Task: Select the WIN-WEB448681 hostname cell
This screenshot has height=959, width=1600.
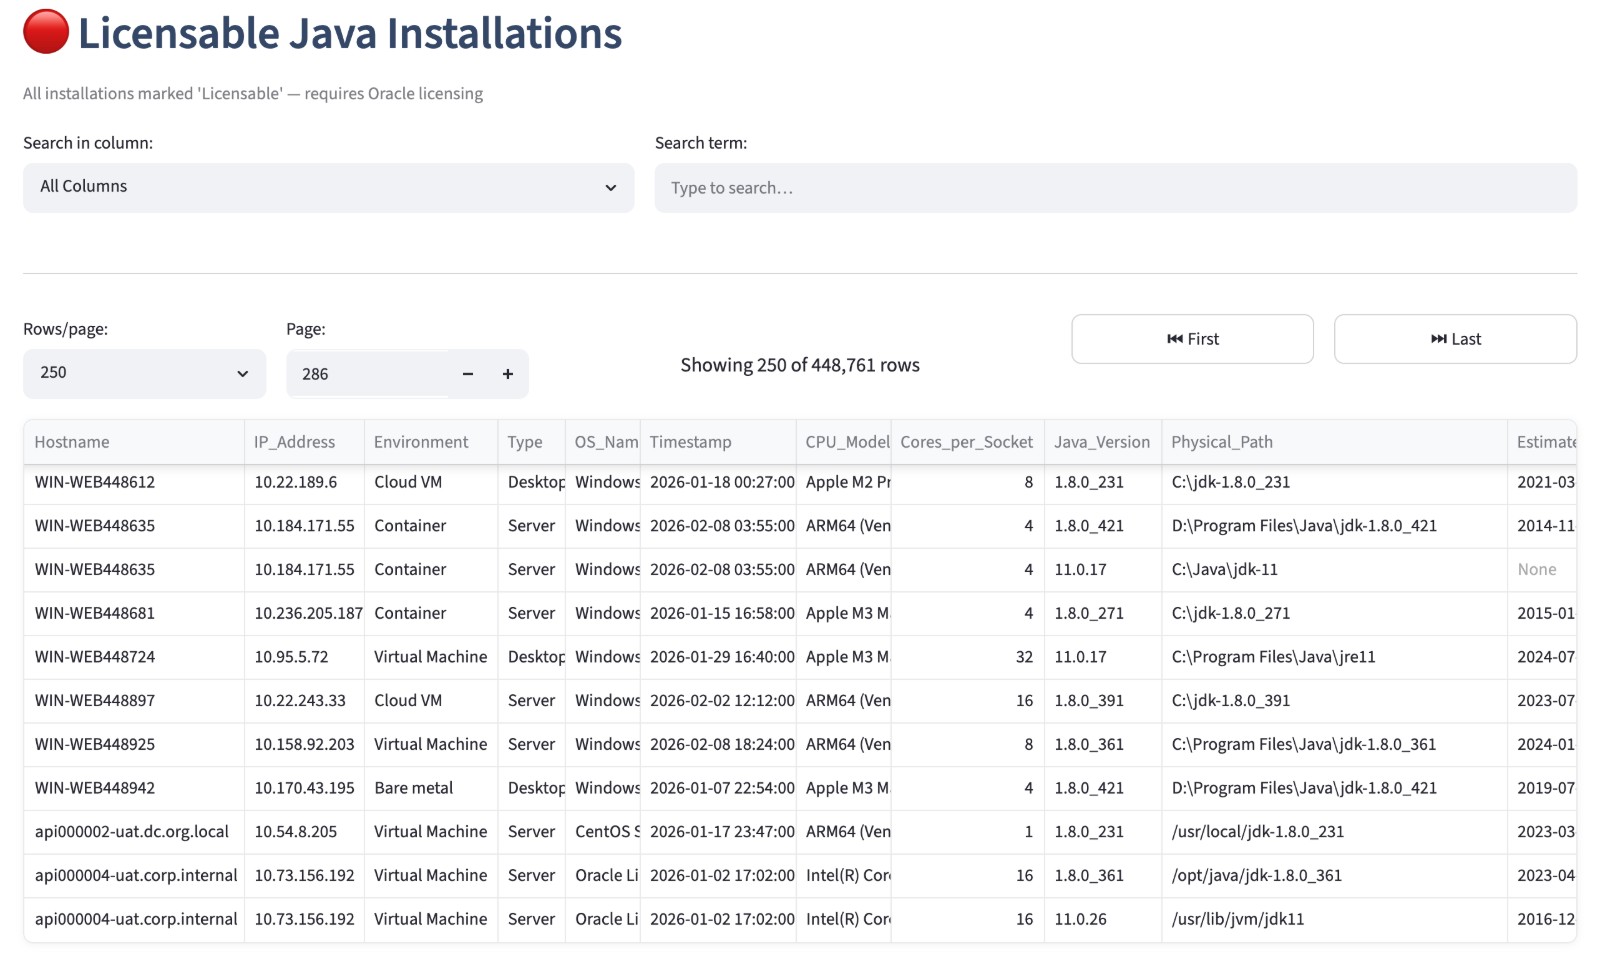Action: (x=134, y=613)
